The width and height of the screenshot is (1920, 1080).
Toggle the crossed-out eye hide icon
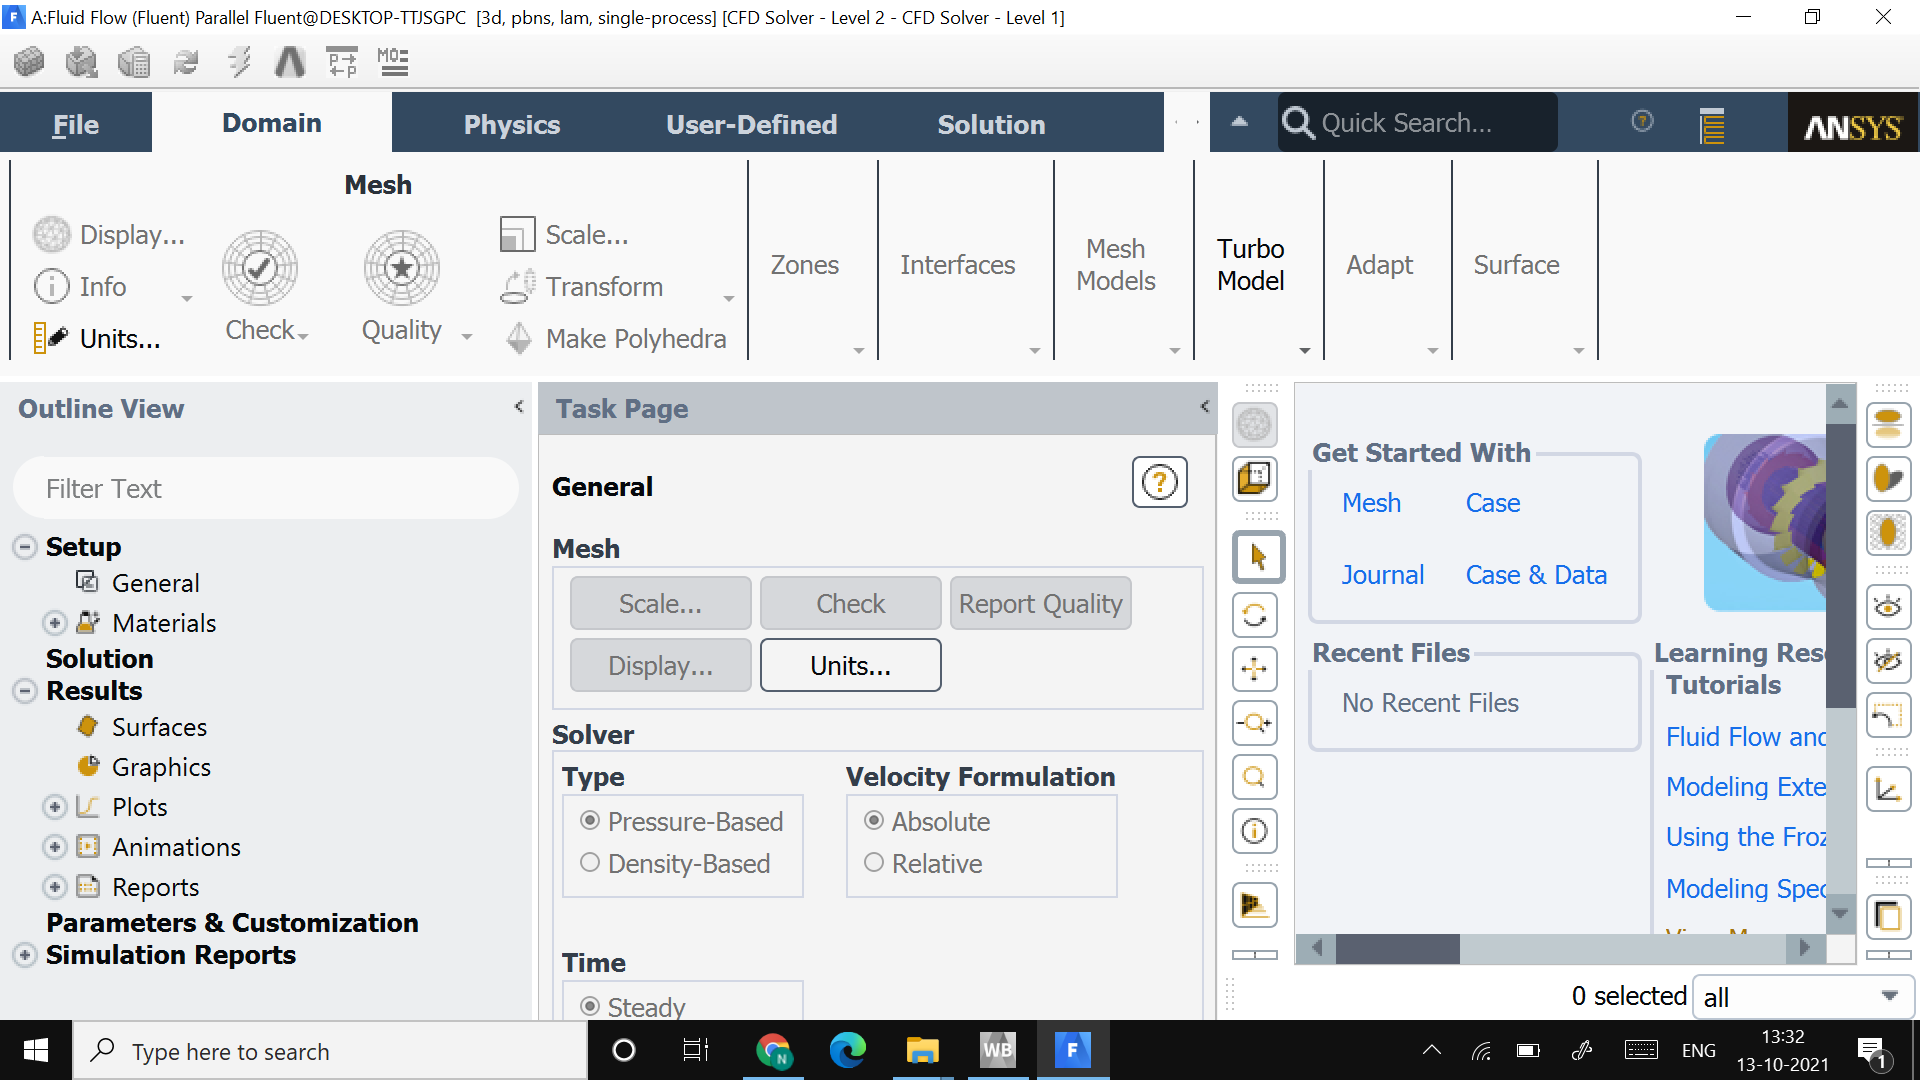(1888, 660)
